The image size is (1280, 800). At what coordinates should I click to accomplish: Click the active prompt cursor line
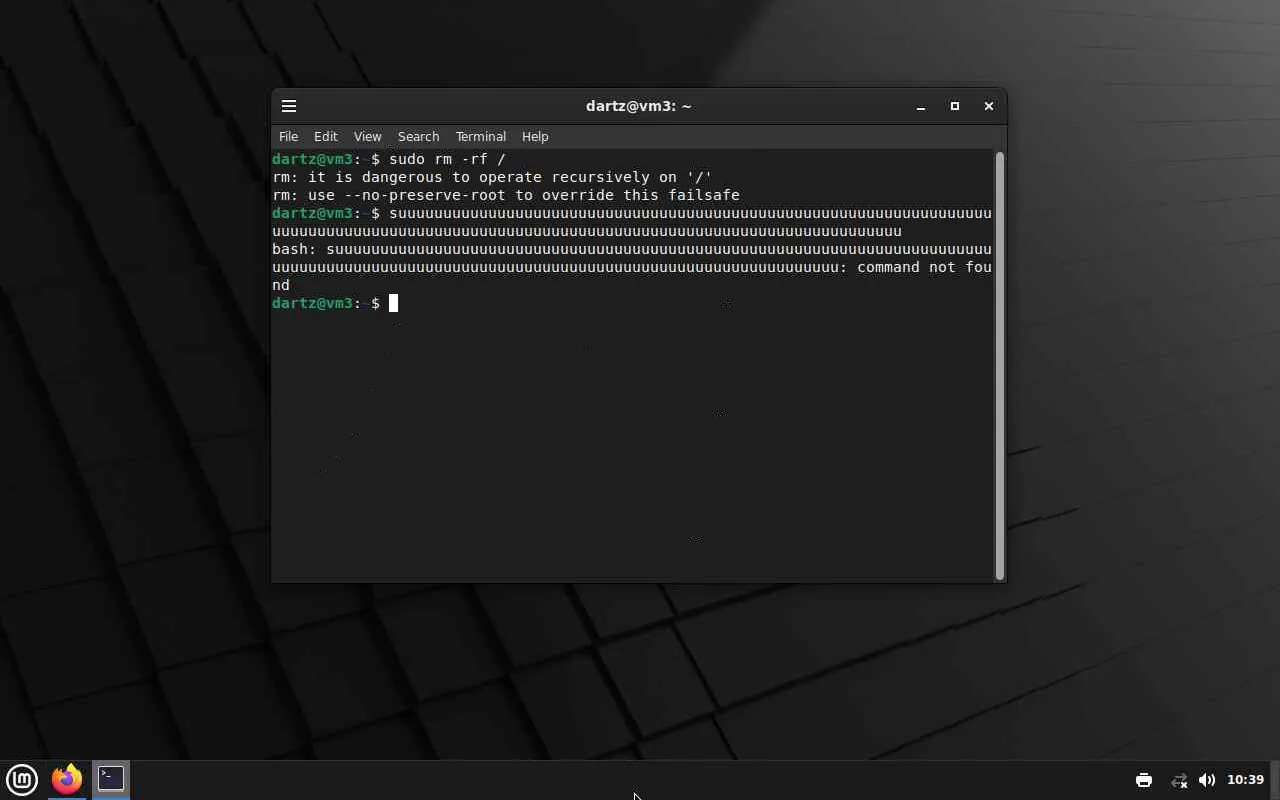(335, 303)
